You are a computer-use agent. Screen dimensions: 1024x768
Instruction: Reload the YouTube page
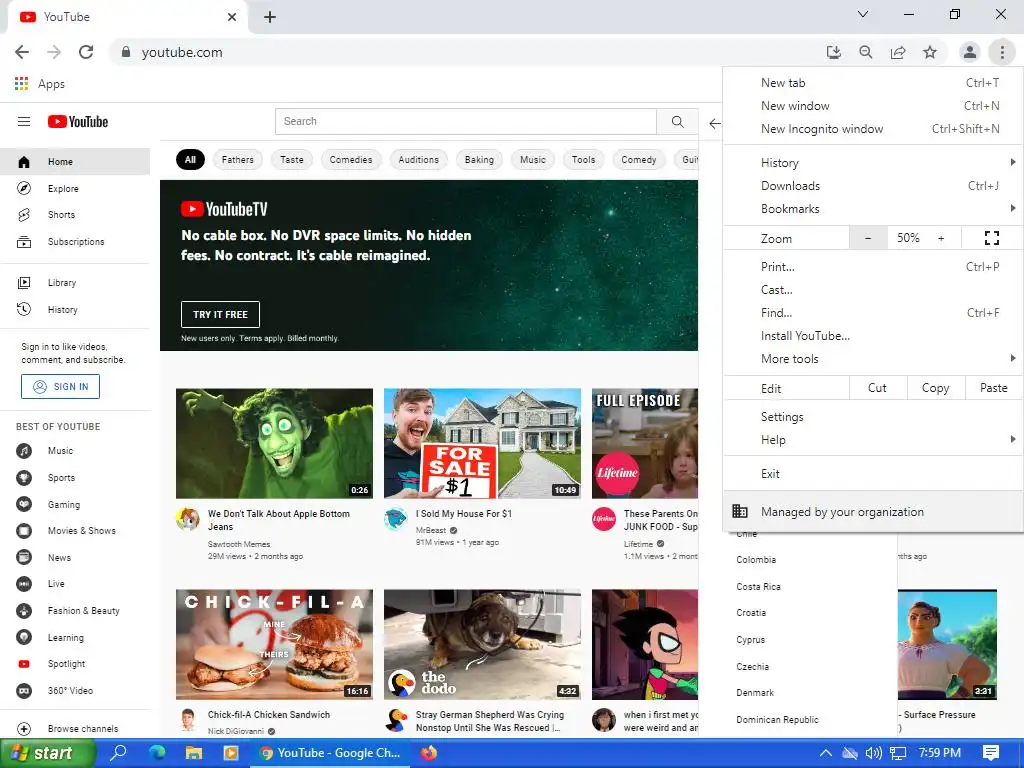pyautogui.click(x=86, y=52)
